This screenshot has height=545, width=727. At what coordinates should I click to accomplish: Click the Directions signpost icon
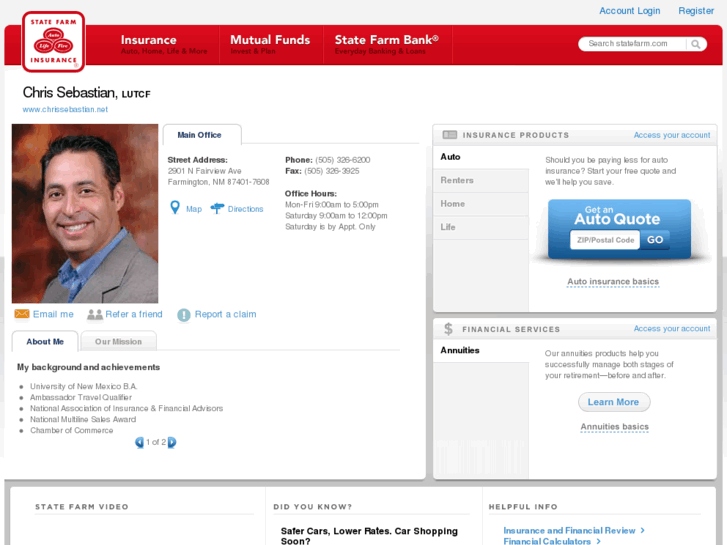pos(217,209)
